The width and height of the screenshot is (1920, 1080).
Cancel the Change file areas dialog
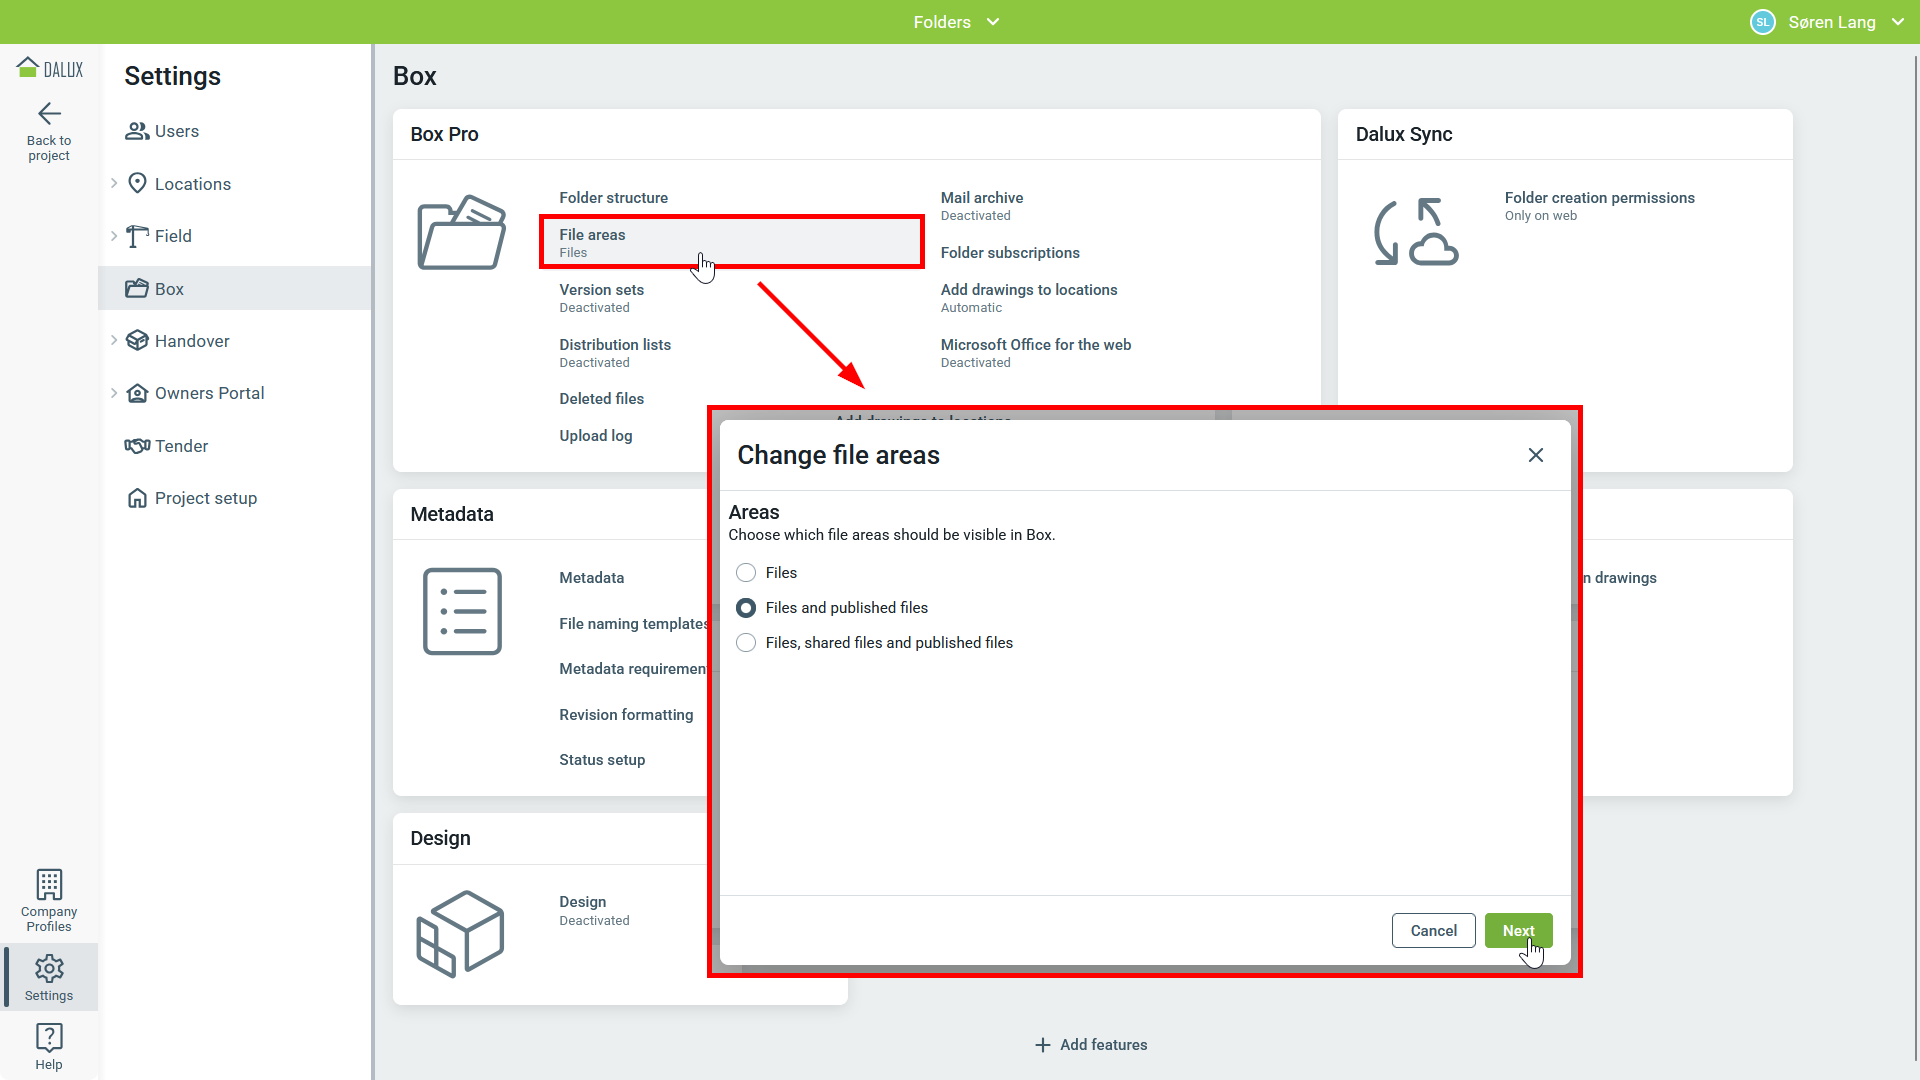coord(1433,930)
